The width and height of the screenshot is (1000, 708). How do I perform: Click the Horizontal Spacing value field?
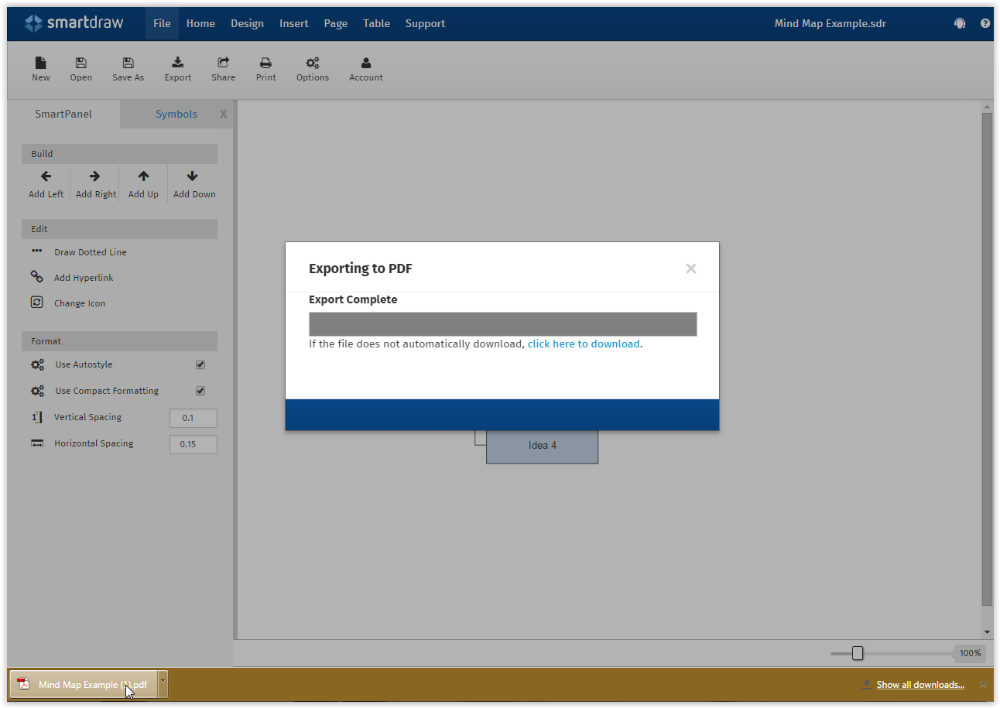pyautogui.click(x=193, y=444)
